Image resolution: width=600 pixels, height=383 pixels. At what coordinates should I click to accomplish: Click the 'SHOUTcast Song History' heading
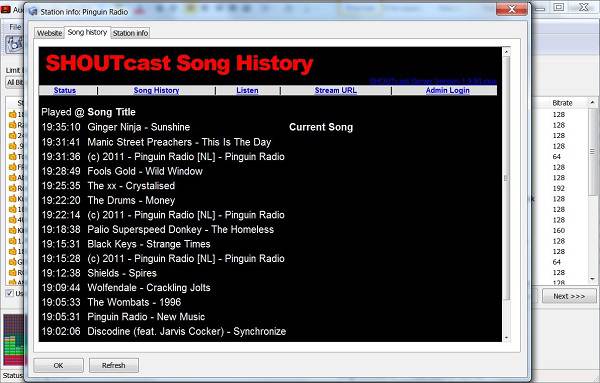[179, 64]
